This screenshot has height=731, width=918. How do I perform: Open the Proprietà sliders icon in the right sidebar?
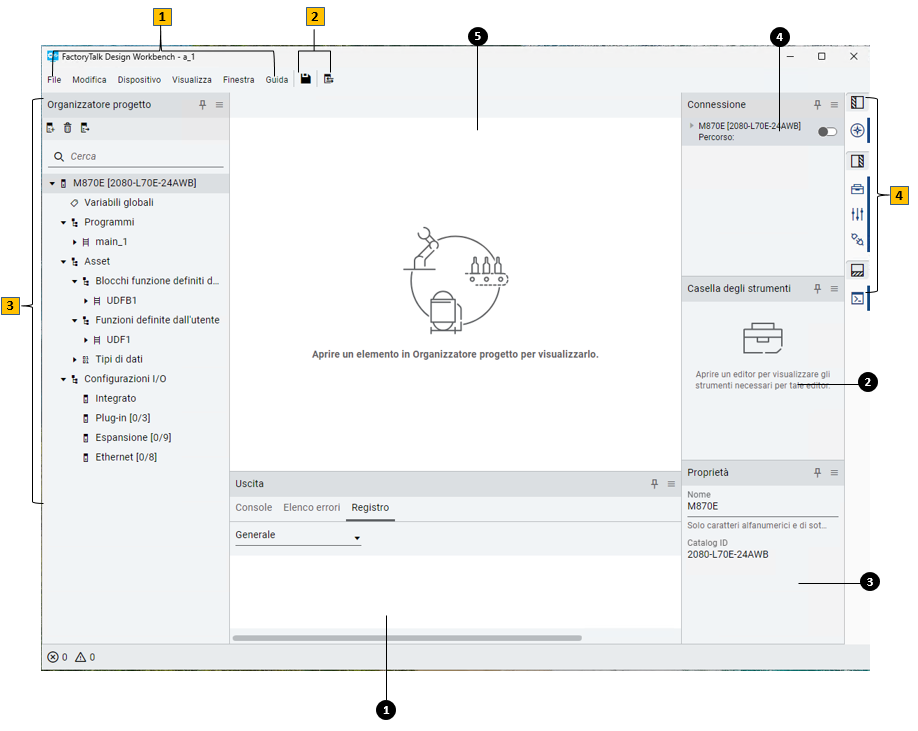point(857,214)
